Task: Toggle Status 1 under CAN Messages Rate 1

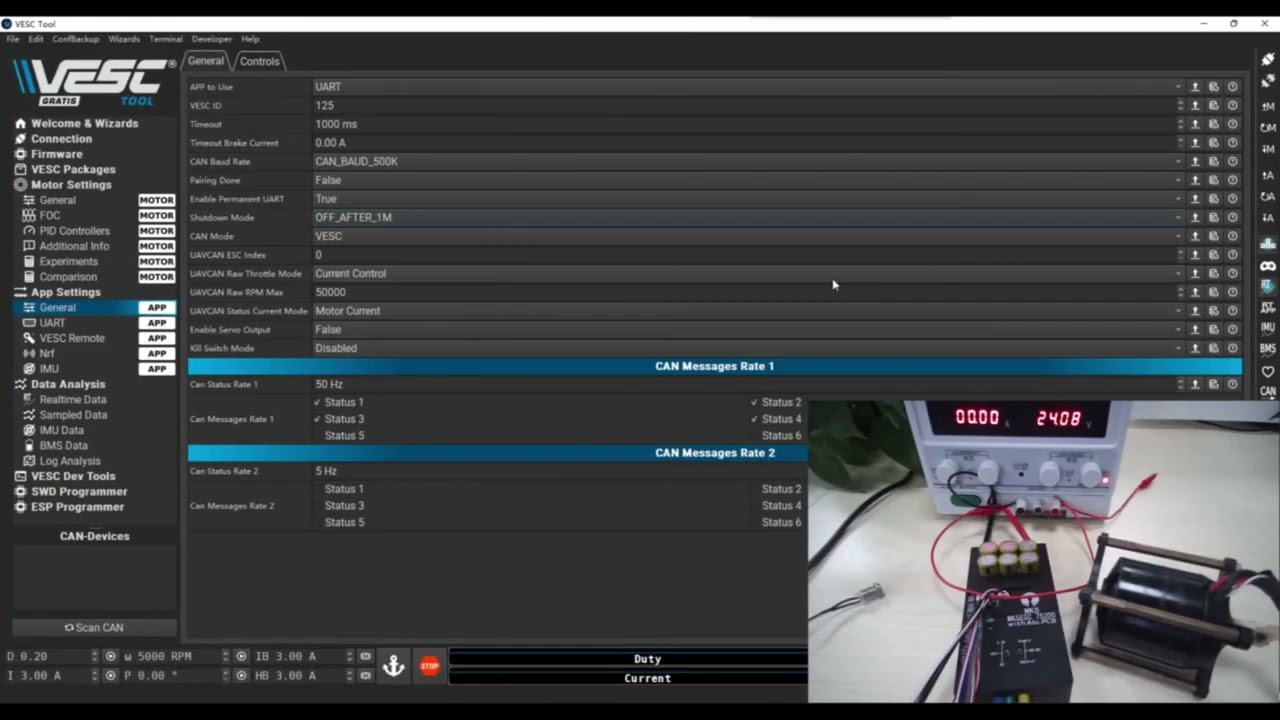Action: 339,402
